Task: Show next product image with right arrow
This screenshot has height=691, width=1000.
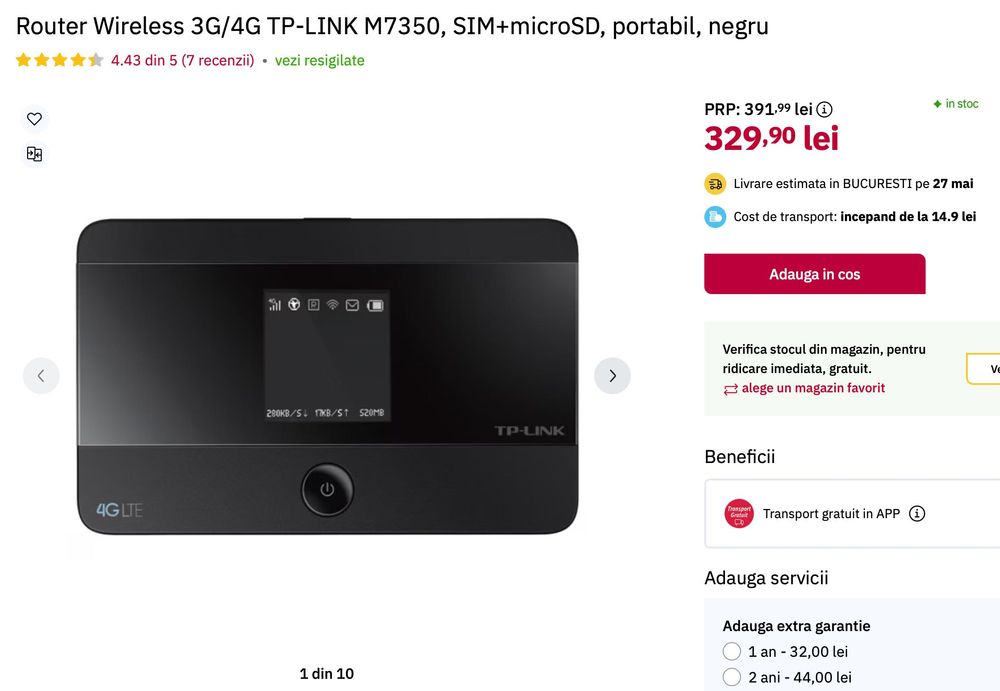Action: pyautogui.click(x=612, y=376)
